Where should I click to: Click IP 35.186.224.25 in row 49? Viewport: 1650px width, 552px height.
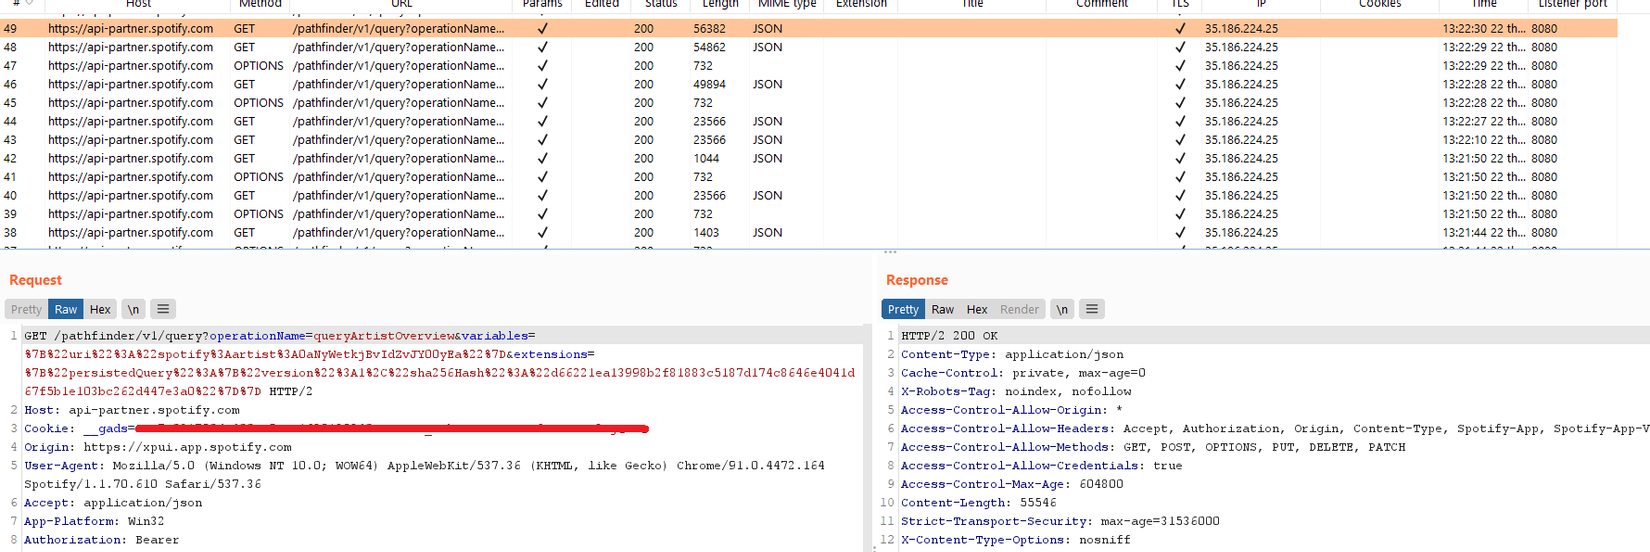[x=1241, y=28]
